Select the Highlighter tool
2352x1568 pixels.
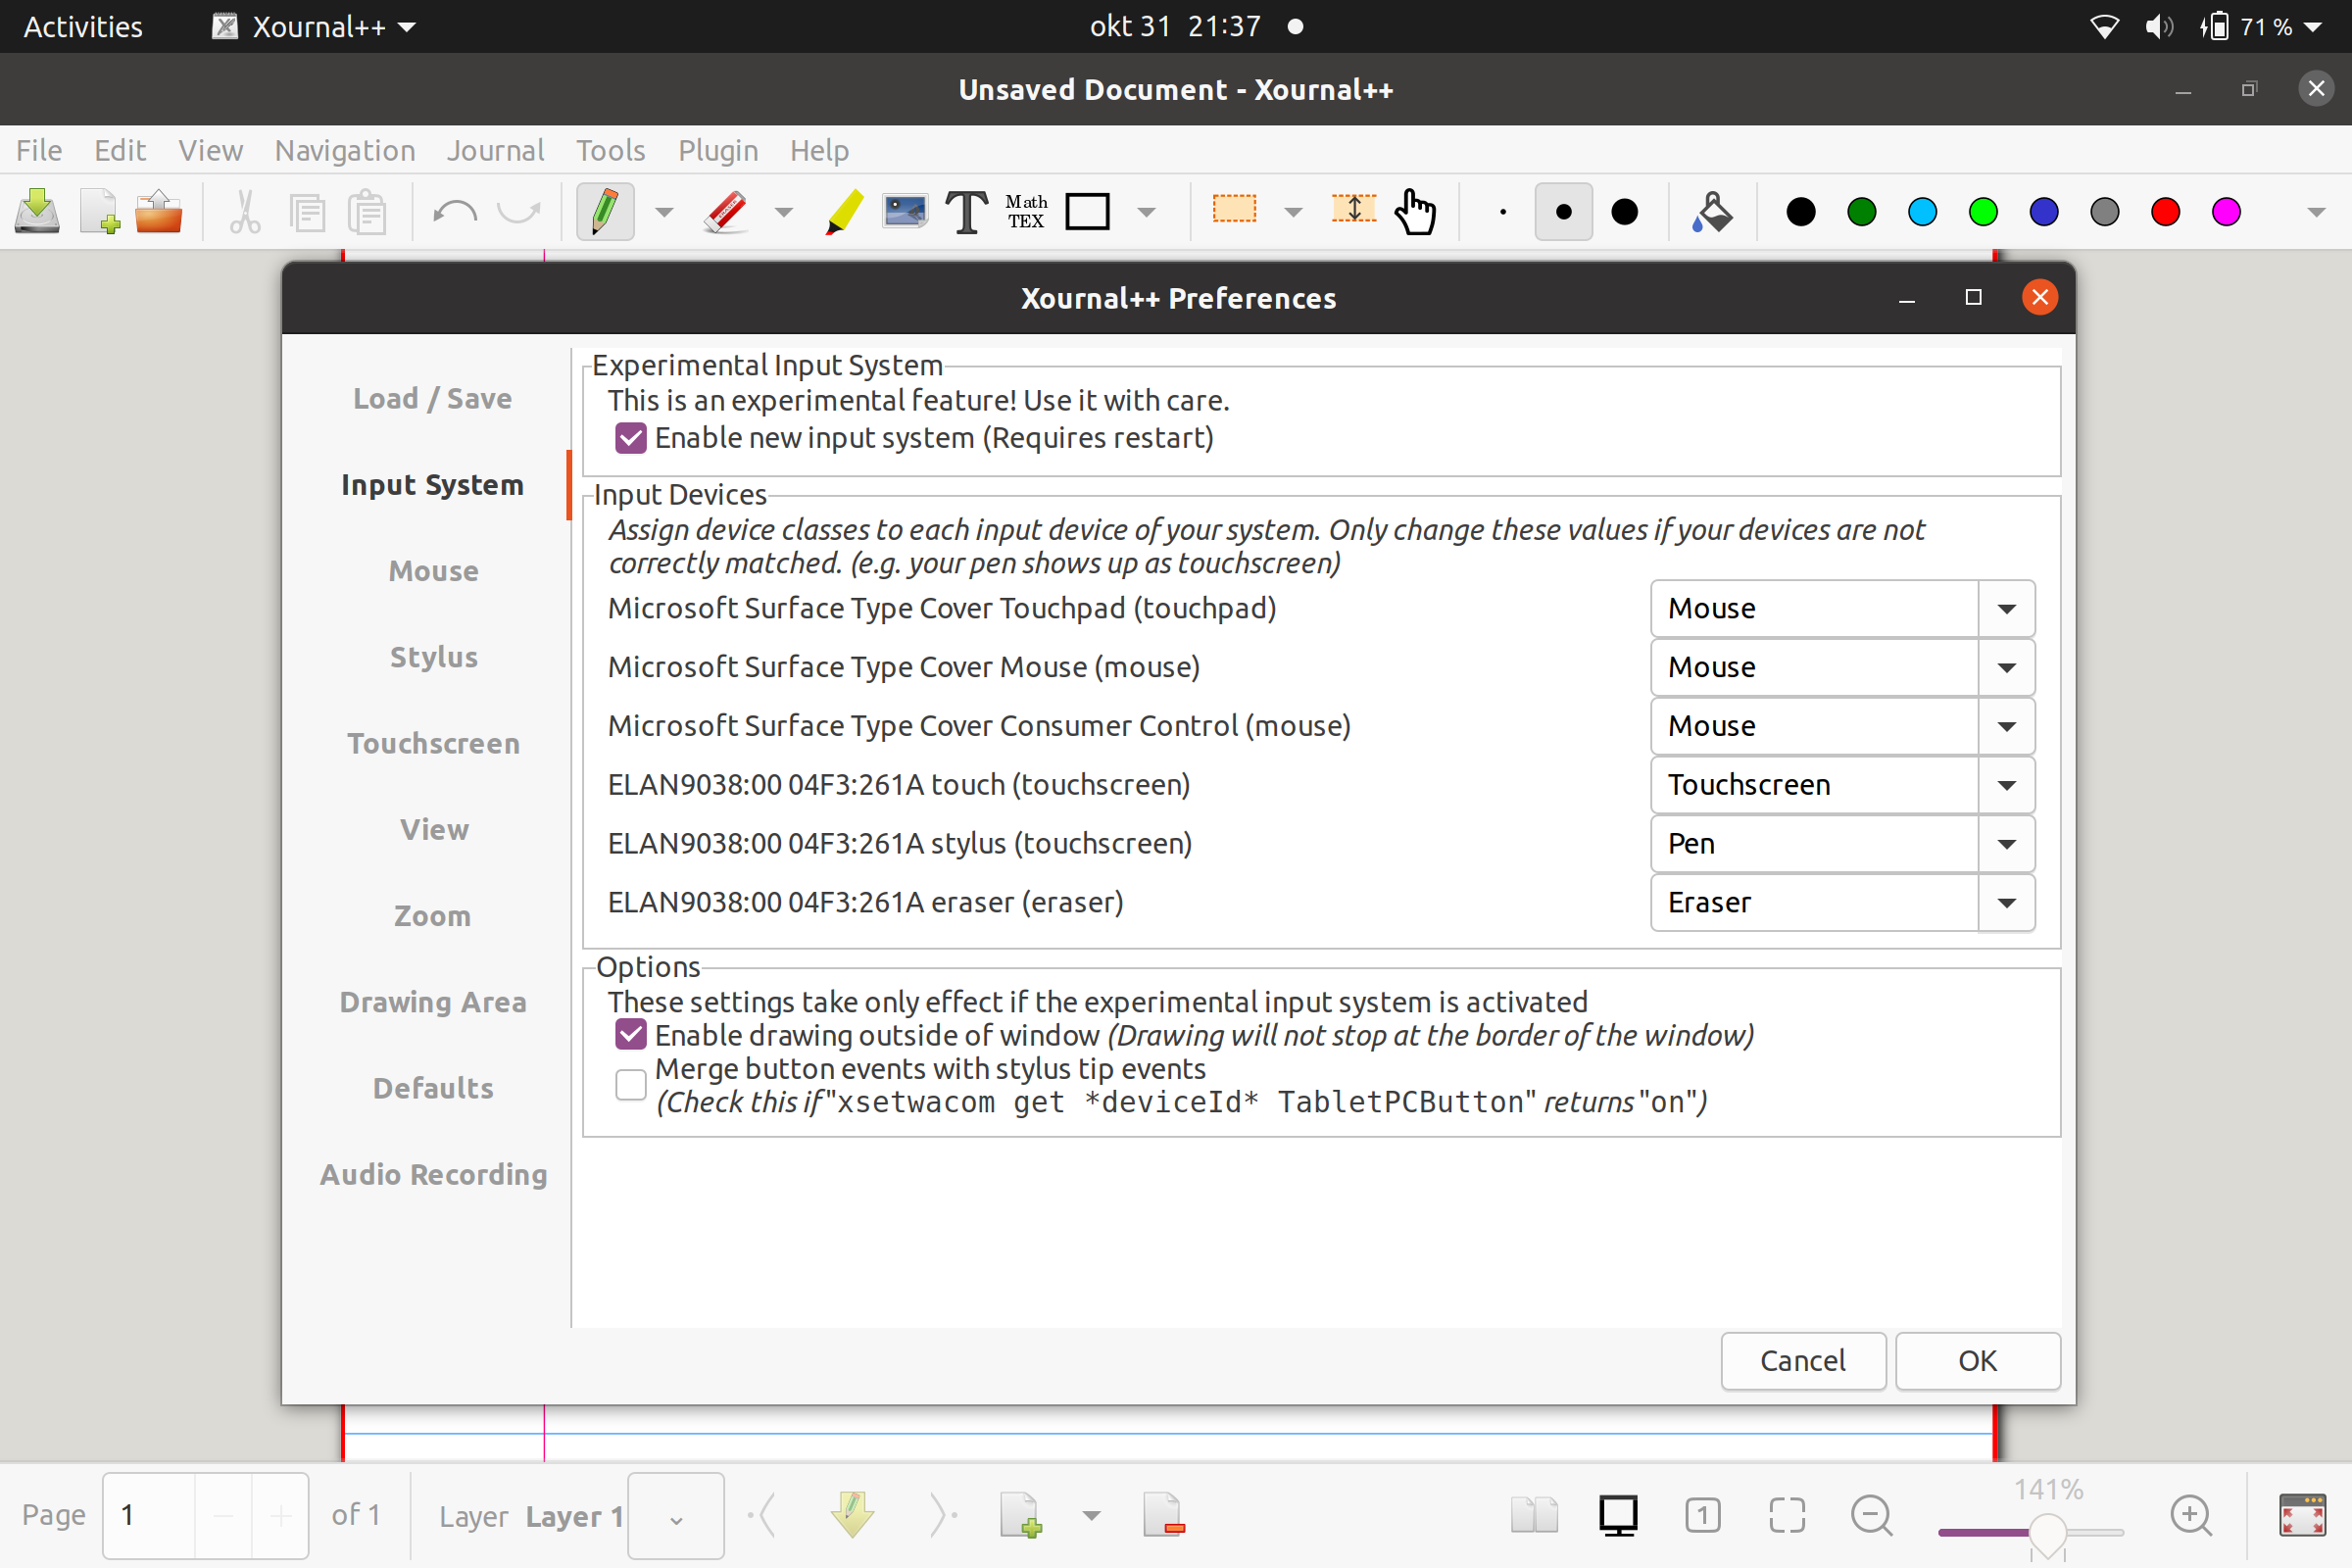pyautogui.click(x=843, y=211)
